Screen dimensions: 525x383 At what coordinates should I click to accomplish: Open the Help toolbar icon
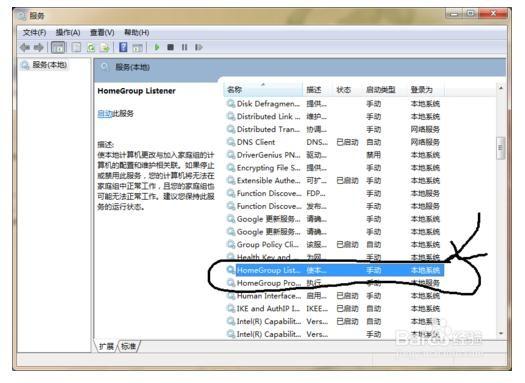[x=123, y=47]
